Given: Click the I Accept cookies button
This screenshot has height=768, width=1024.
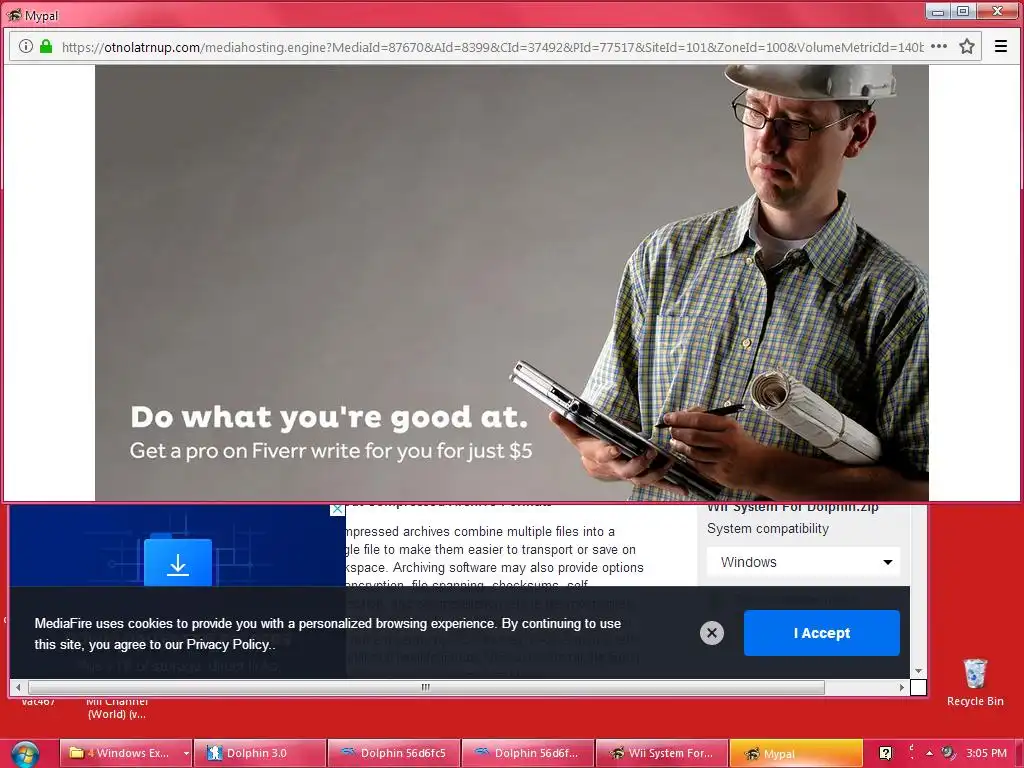Looking at the screenshot, I should [x=822, y=633].
